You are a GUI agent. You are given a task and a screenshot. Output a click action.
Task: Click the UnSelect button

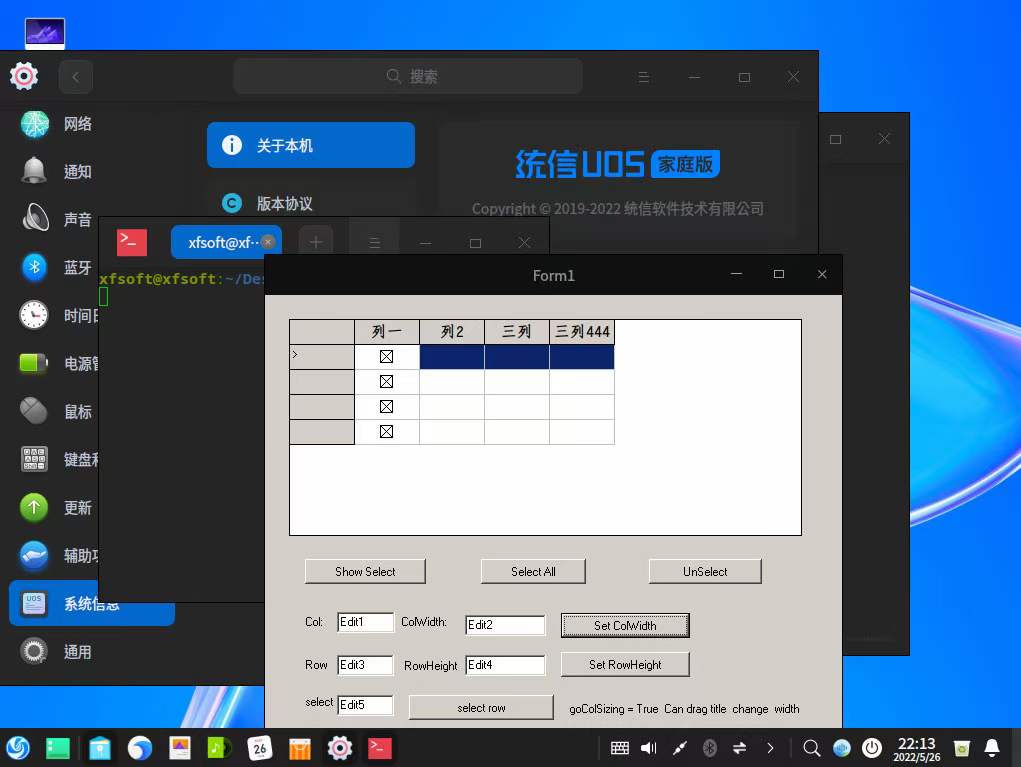coord(705,571)
